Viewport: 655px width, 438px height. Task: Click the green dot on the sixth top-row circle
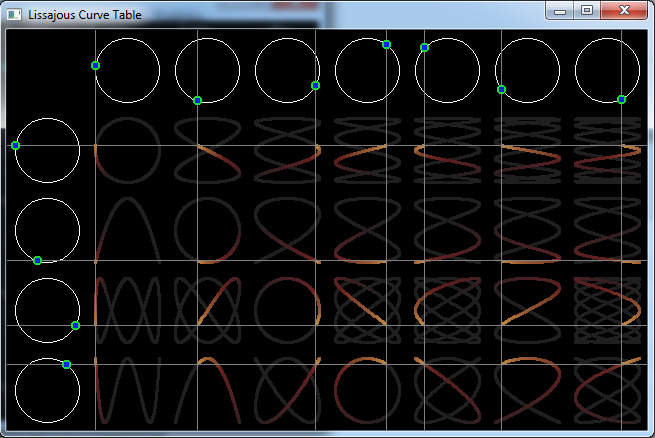(x=501, y=89)
